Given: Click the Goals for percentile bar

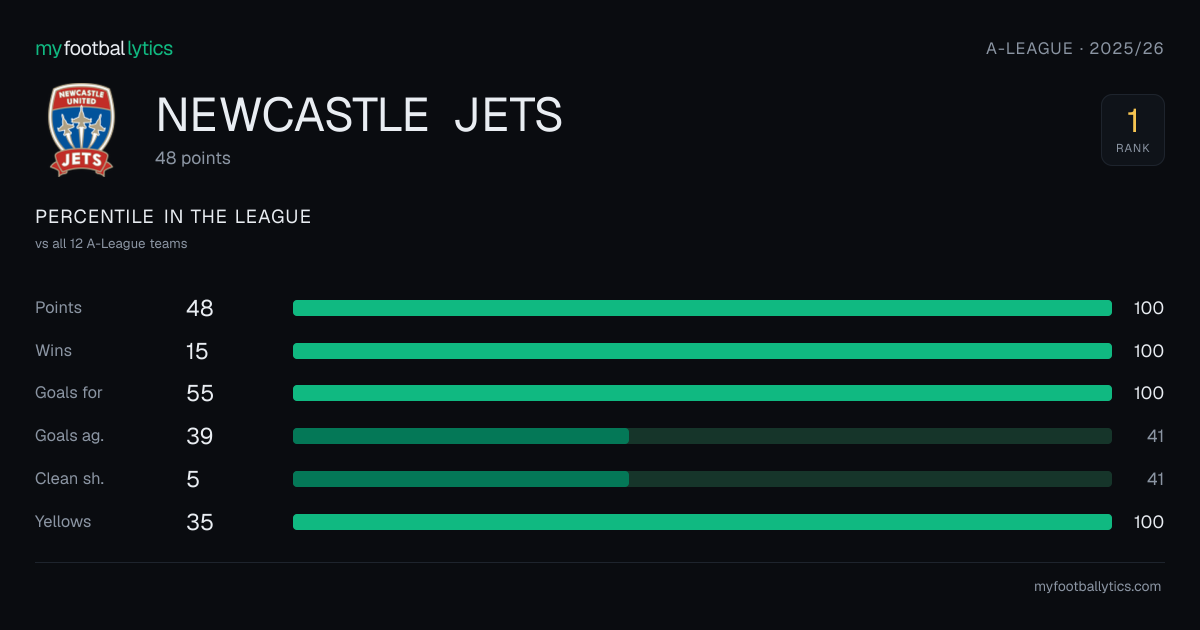Looking at the screenshot, I should point(702,393).
